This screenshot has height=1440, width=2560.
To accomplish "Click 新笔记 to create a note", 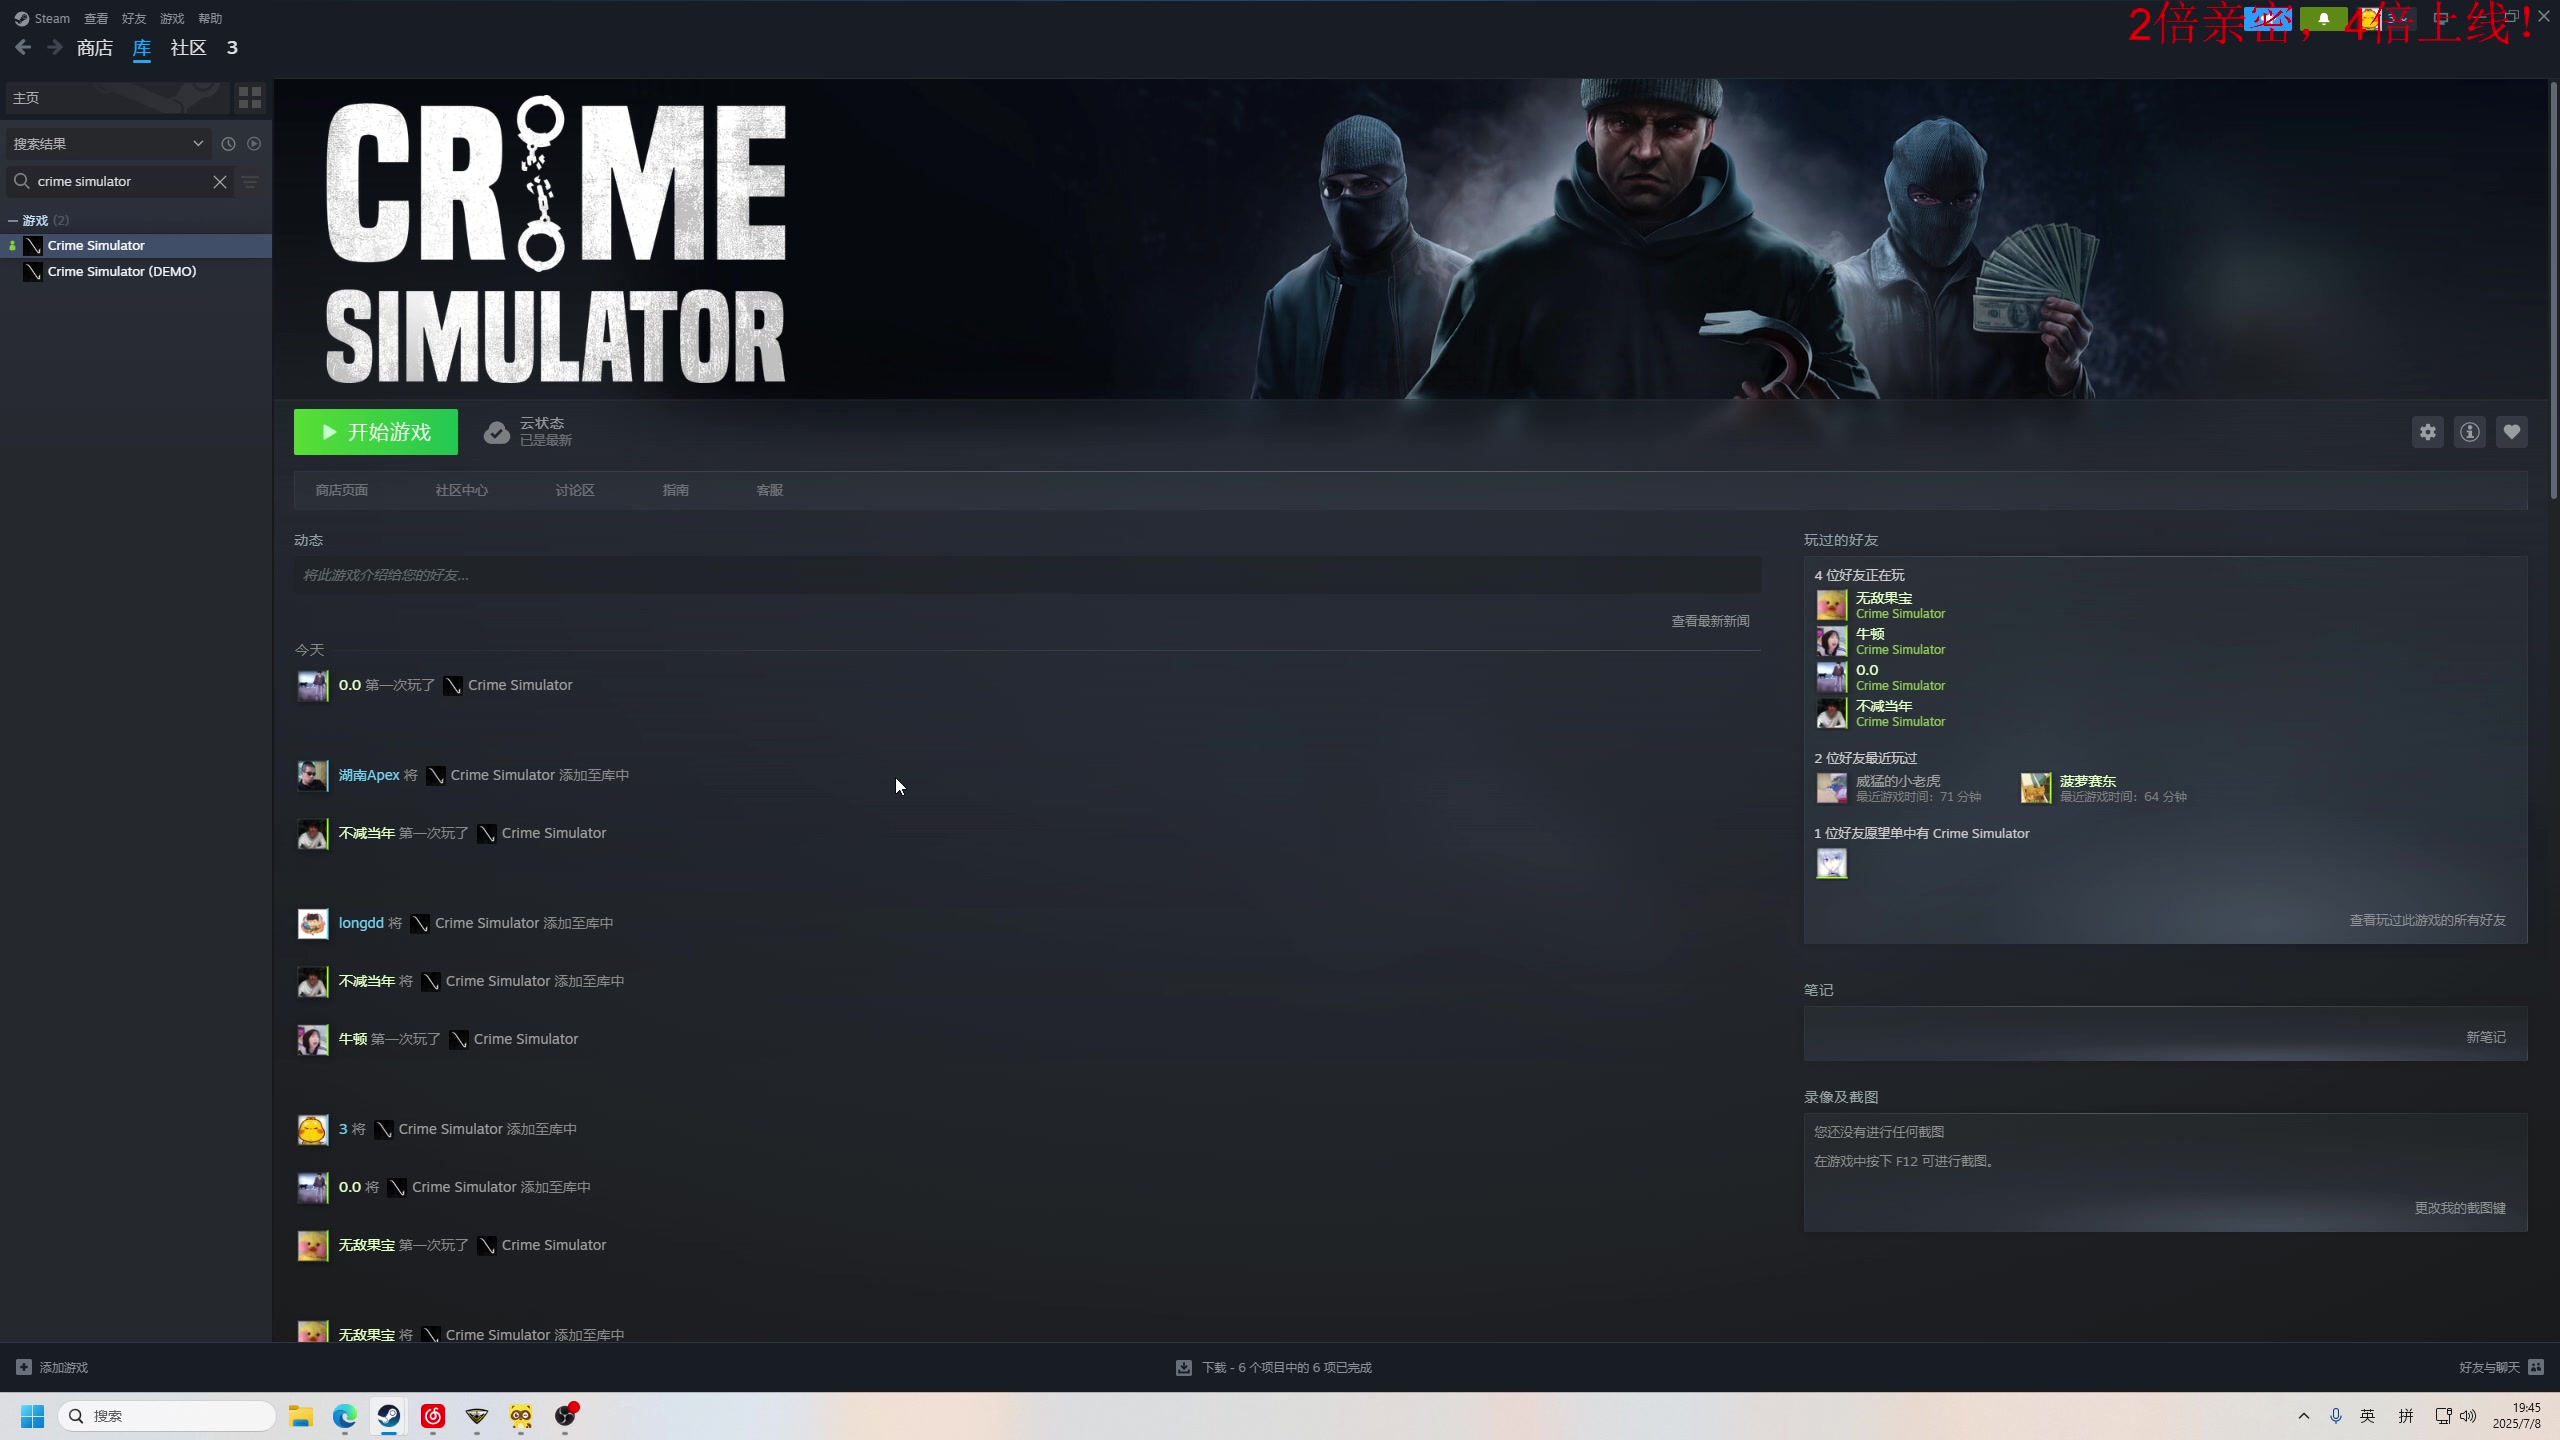I will click(x=2486, y=1037).
